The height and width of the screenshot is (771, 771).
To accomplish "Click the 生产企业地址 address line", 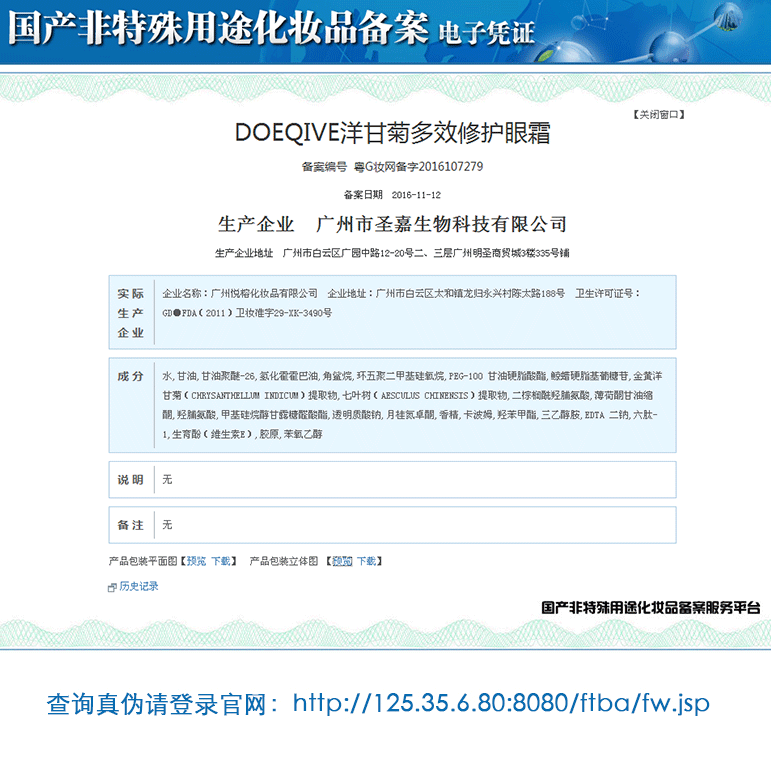I will [392, 253].
